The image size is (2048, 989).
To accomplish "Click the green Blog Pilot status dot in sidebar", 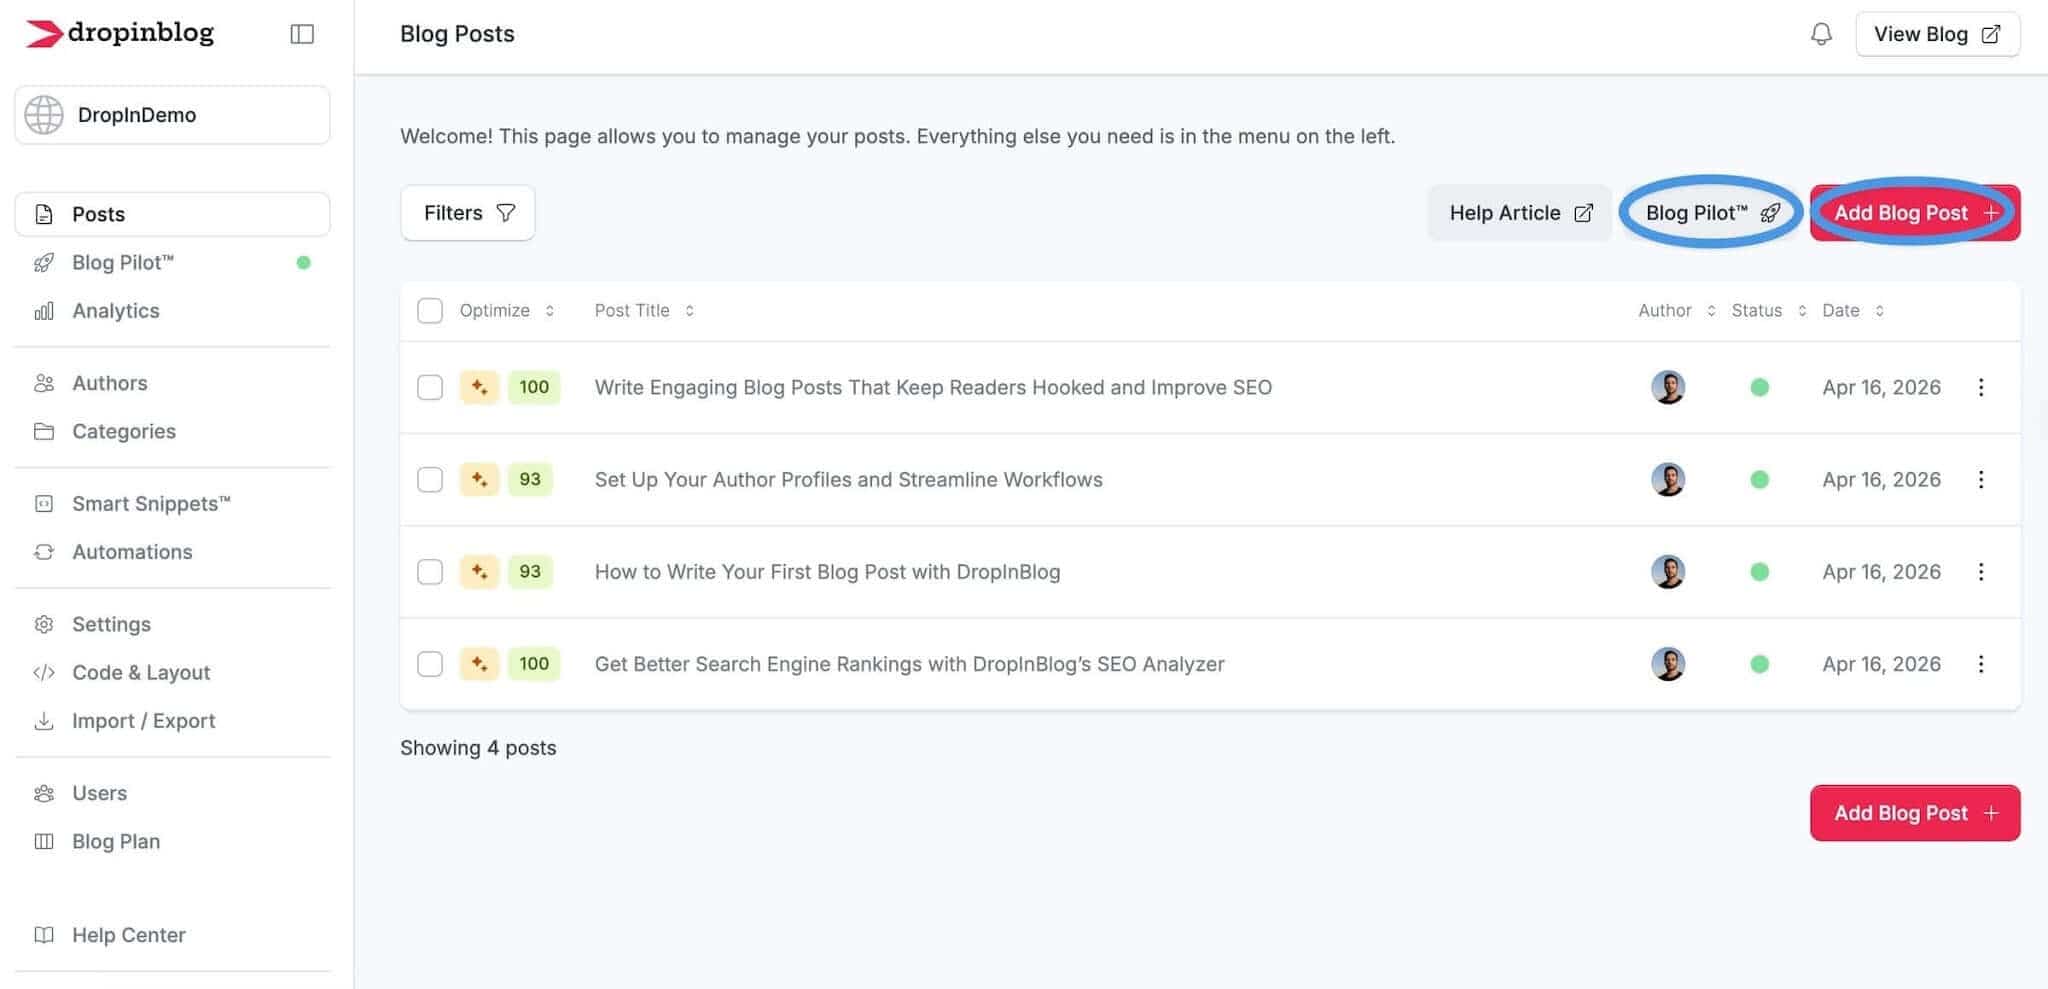I will [303, 262].
